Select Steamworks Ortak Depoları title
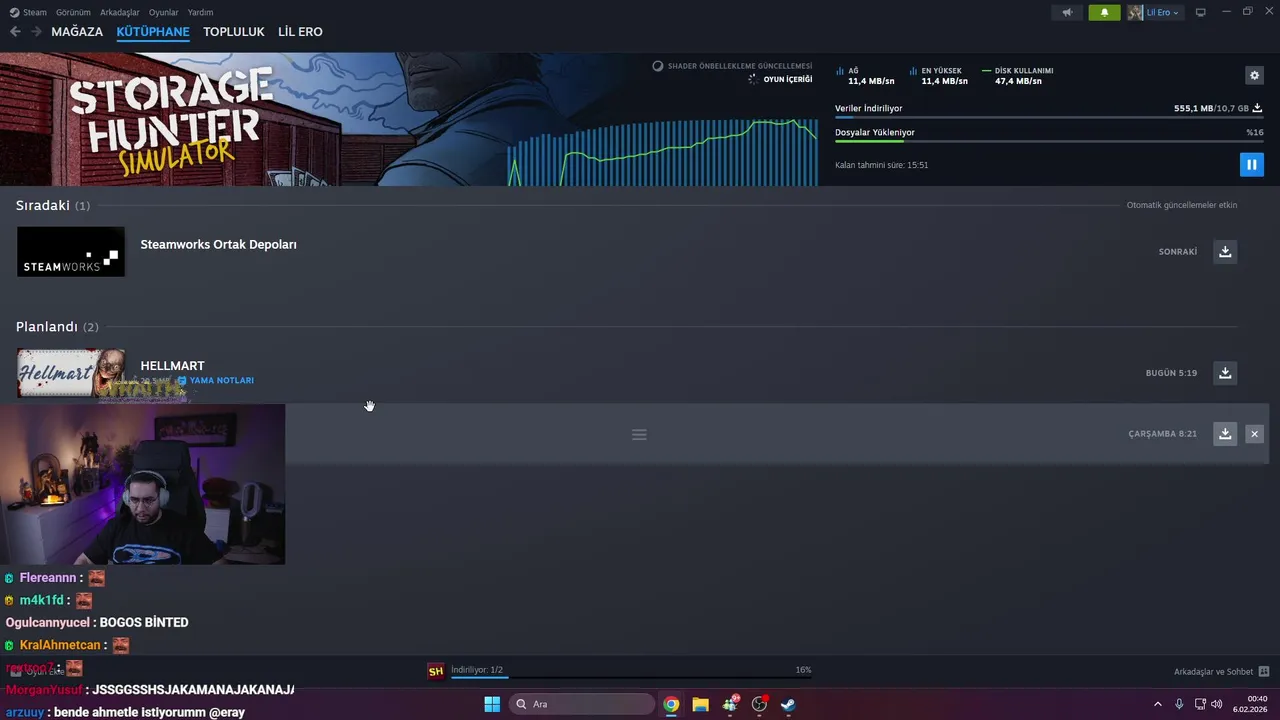The width and height of the screenshot is (1280, 720). [218, 244]
